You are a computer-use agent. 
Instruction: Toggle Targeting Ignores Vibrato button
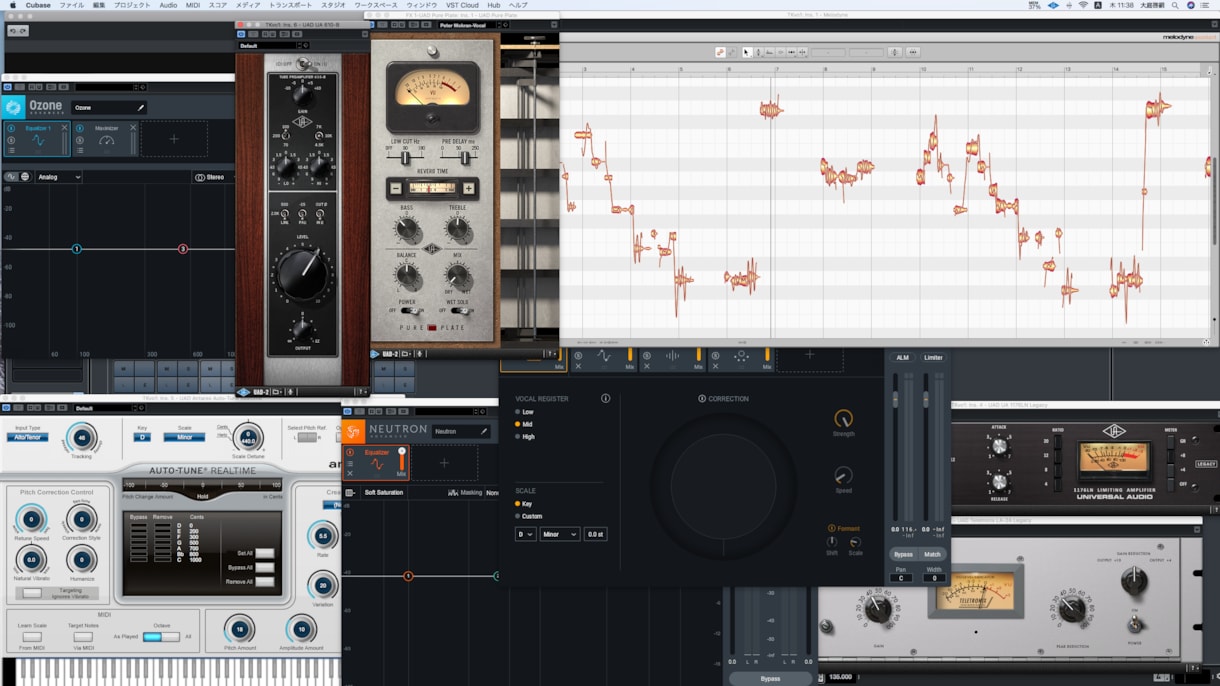32,593
